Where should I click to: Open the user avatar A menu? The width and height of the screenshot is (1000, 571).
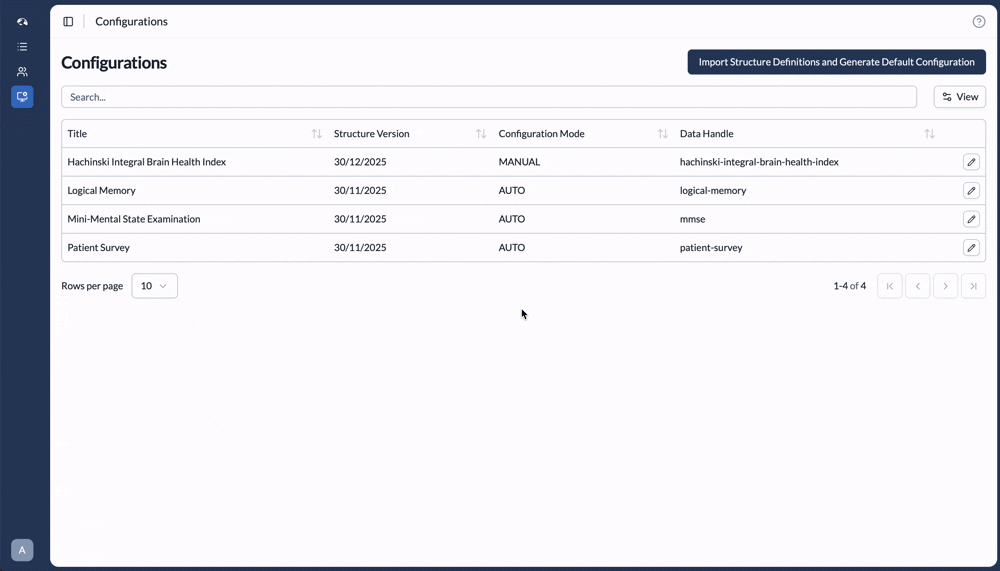[x=22, y=550]
